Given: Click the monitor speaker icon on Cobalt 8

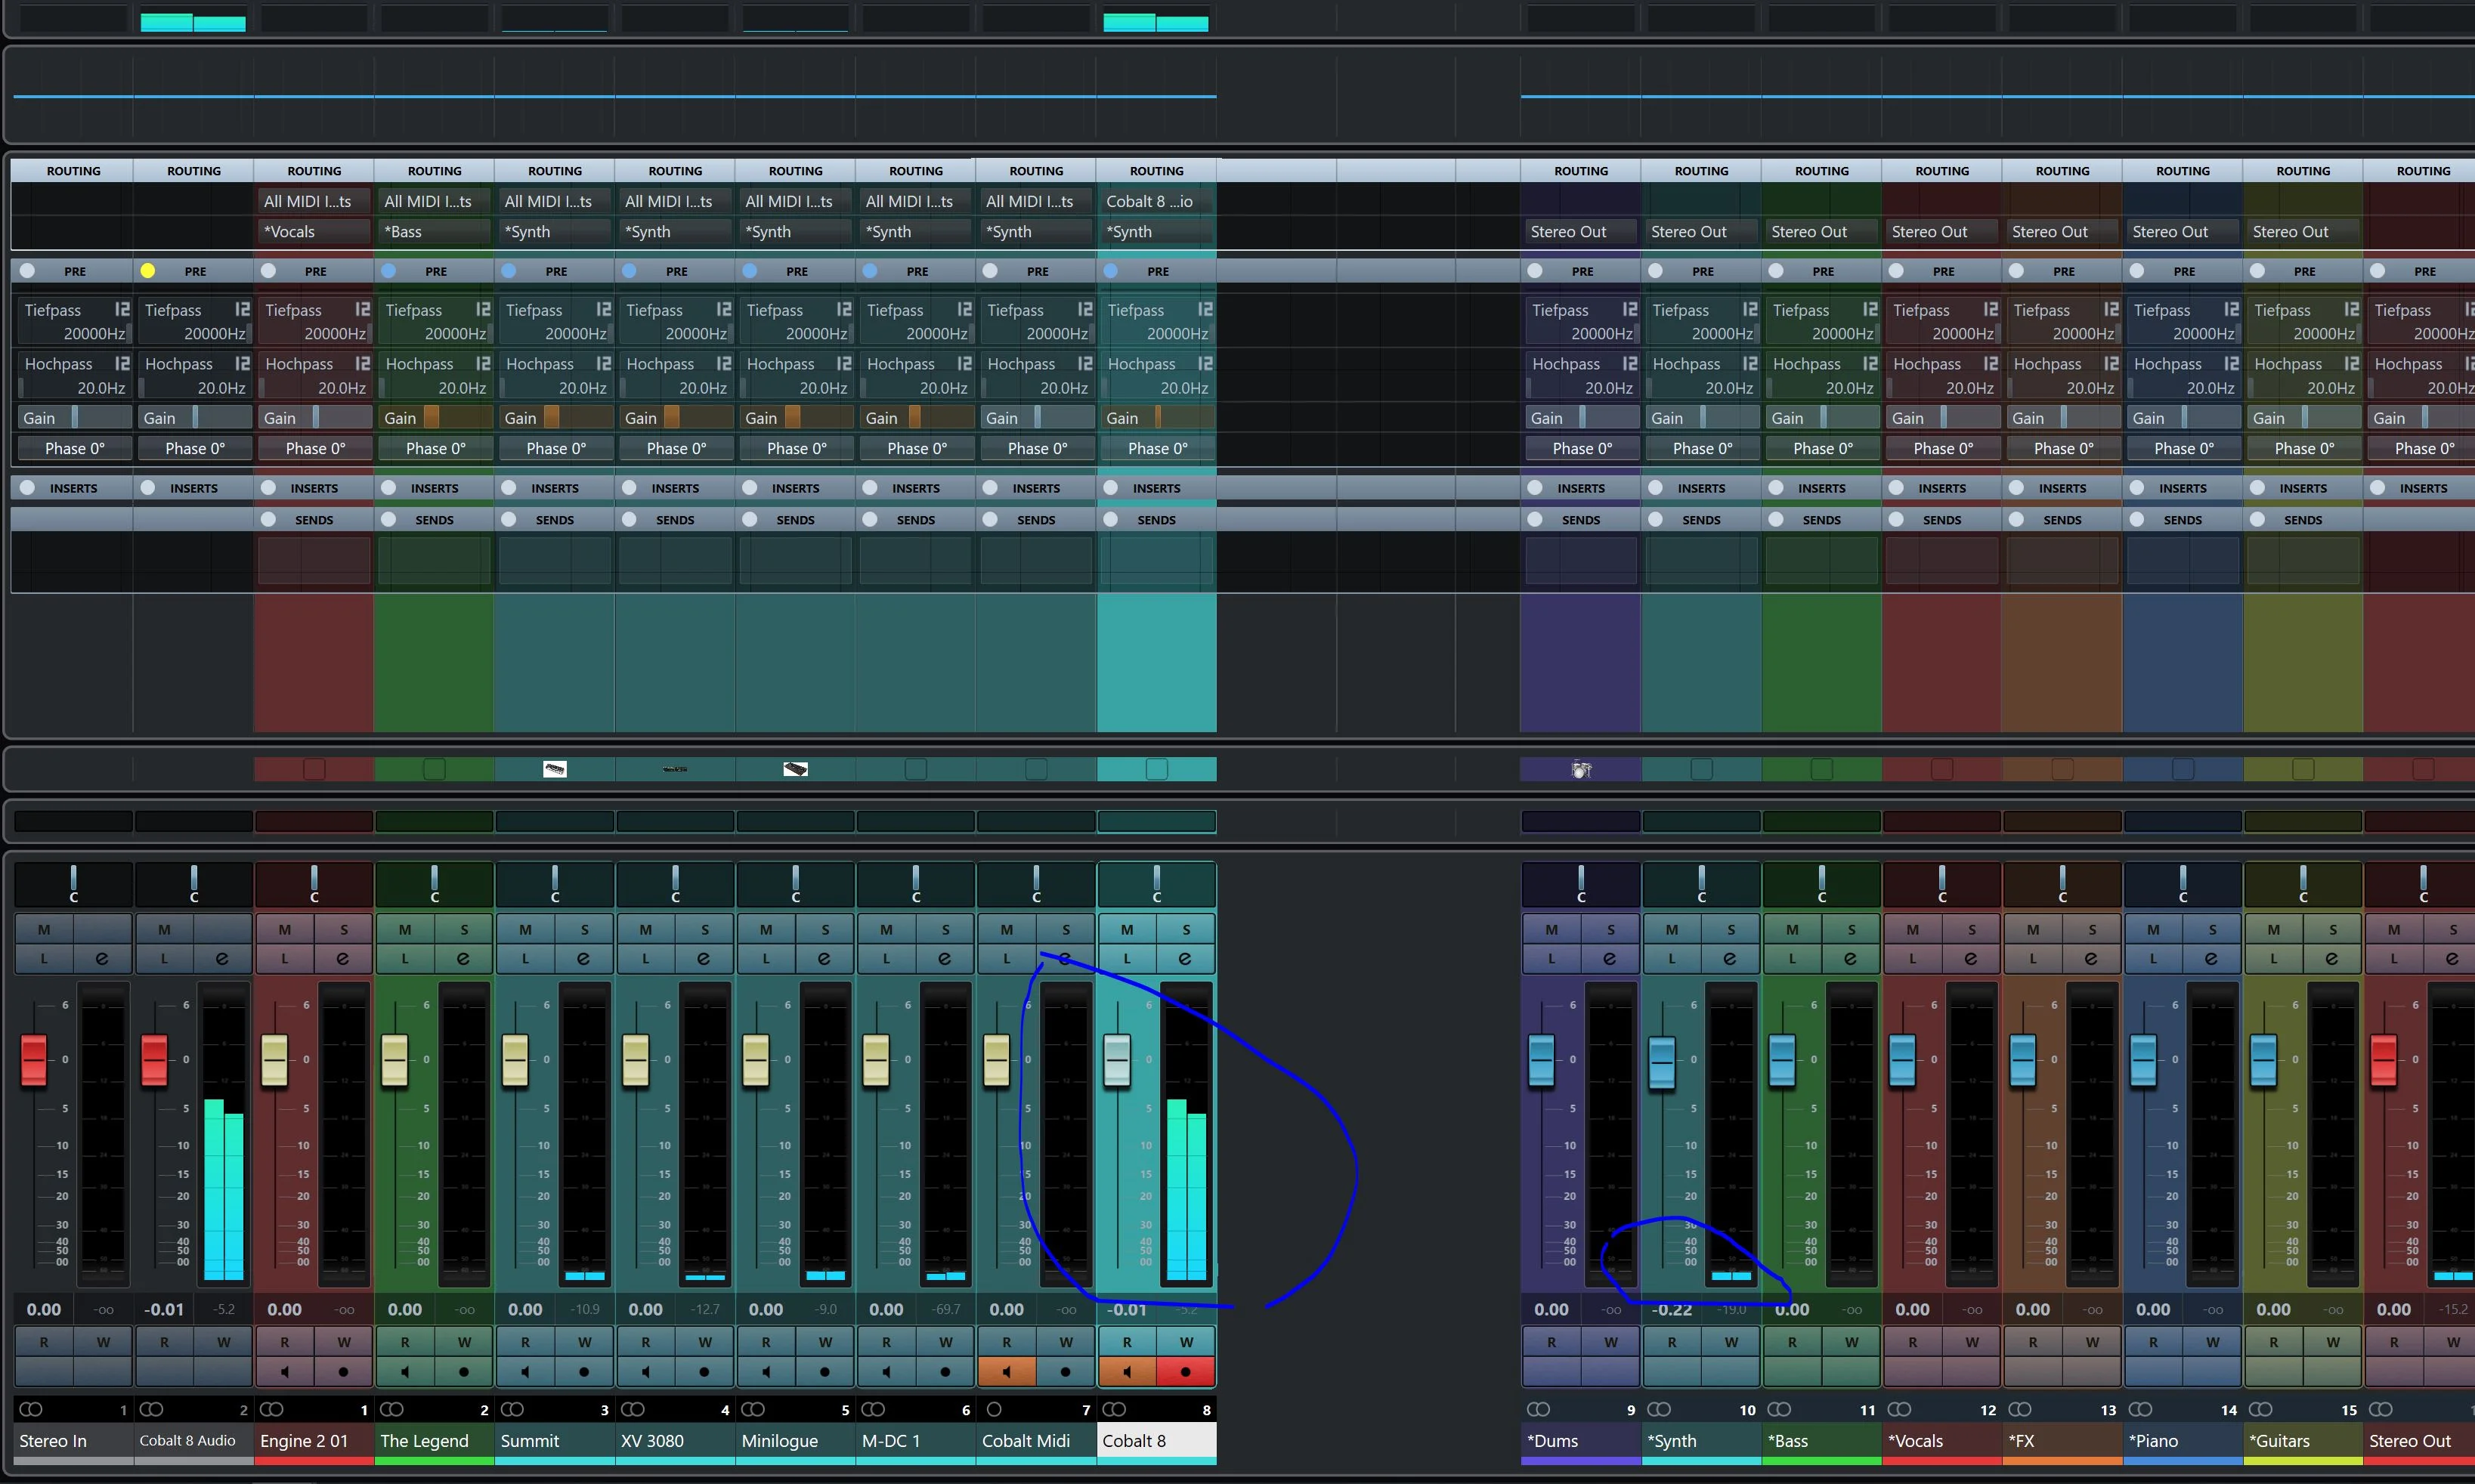Looking at the screenshot, I should click(x=1127, y=1372).
